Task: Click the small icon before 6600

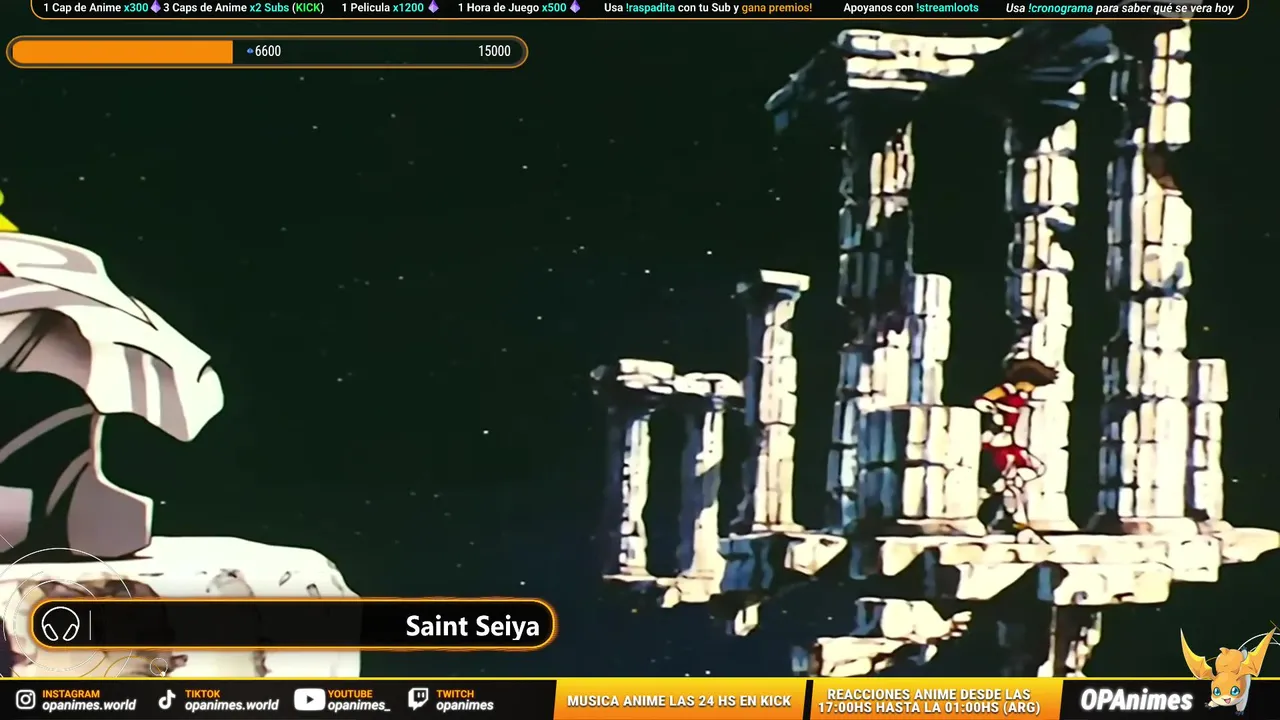Action: pyautogui.click(x=250, y=51)
